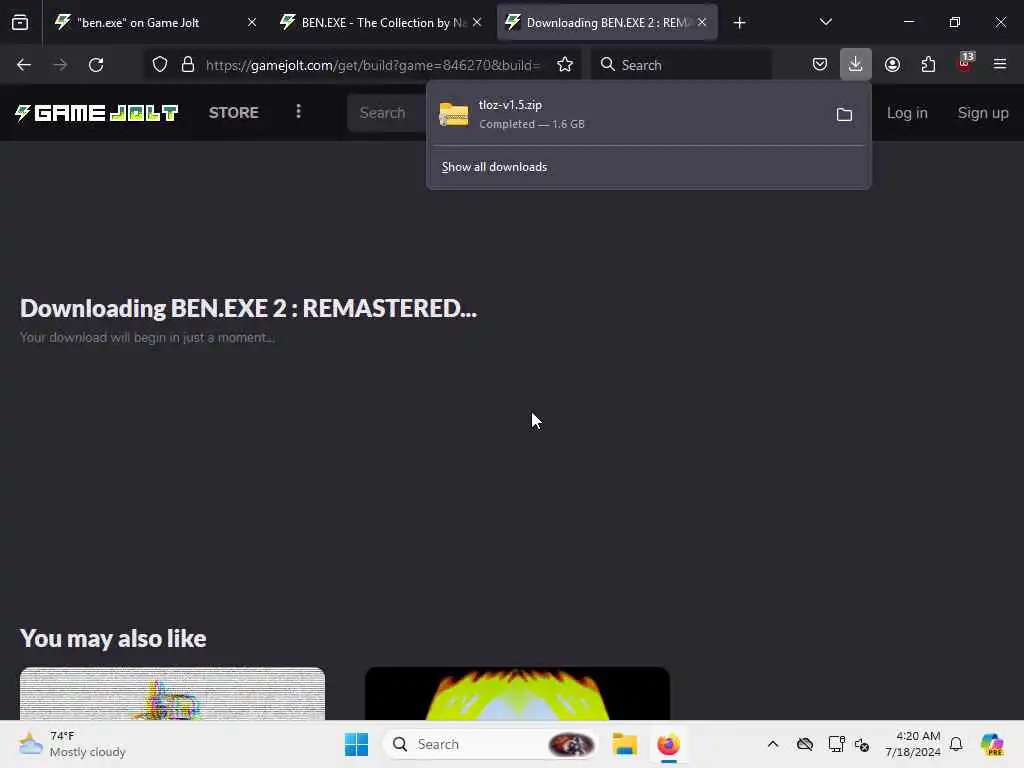Open extension icon with 13 badge
Viewport: 1024px width, 768px height.
pyautogui.click(x=965, y=63)
